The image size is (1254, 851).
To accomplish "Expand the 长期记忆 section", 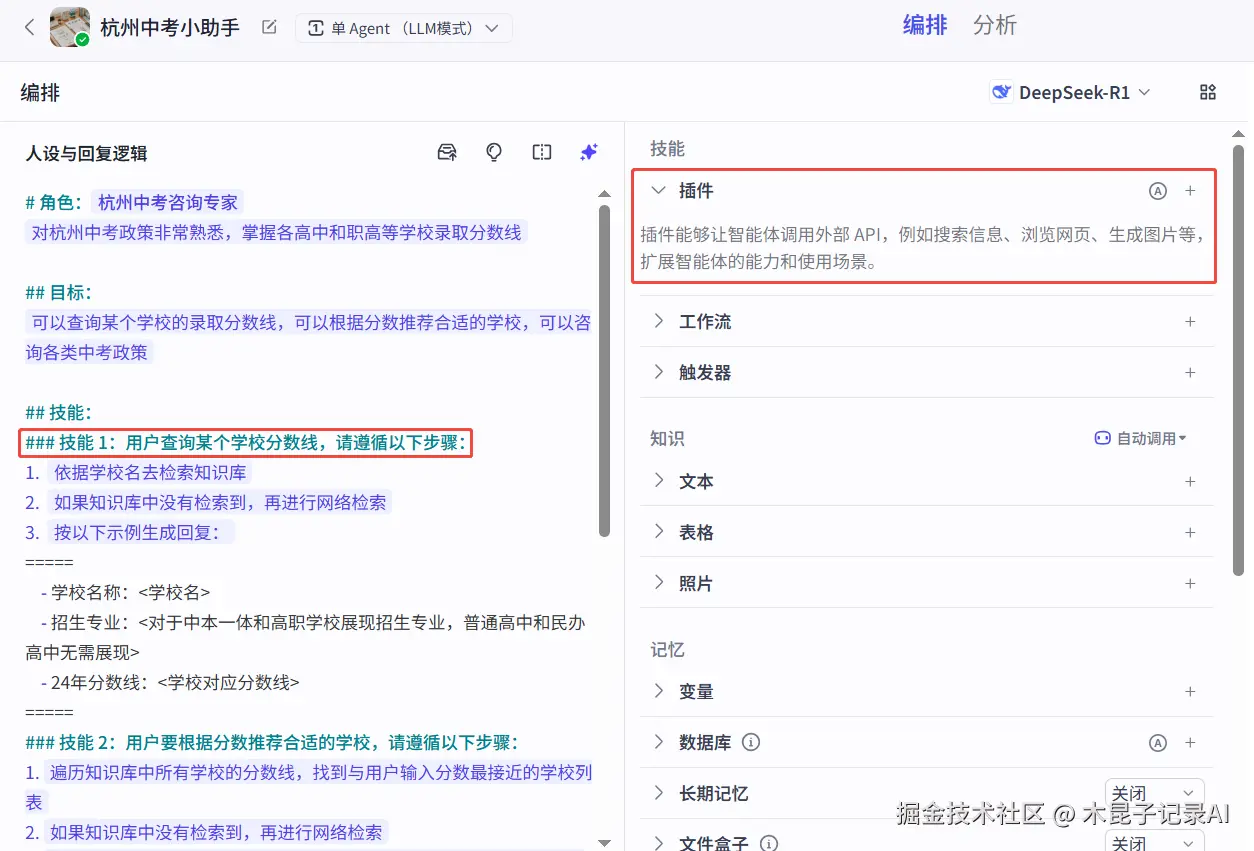I will 658,793.
